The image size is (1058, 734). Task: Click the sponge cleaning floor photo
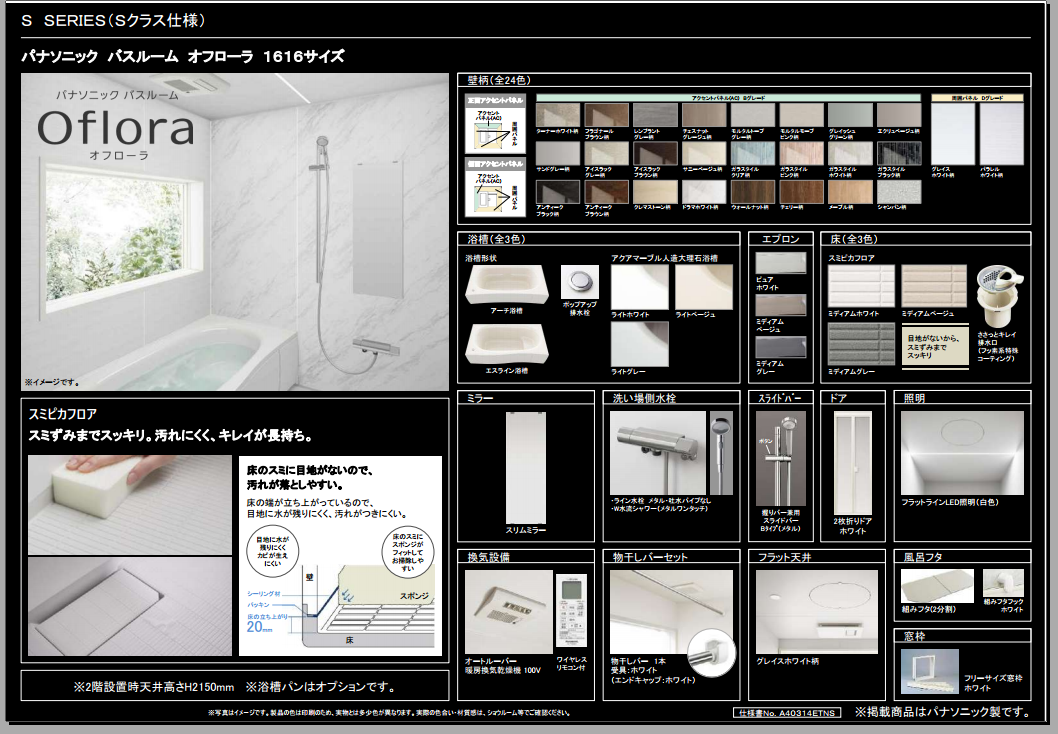[x=130, y=505]
